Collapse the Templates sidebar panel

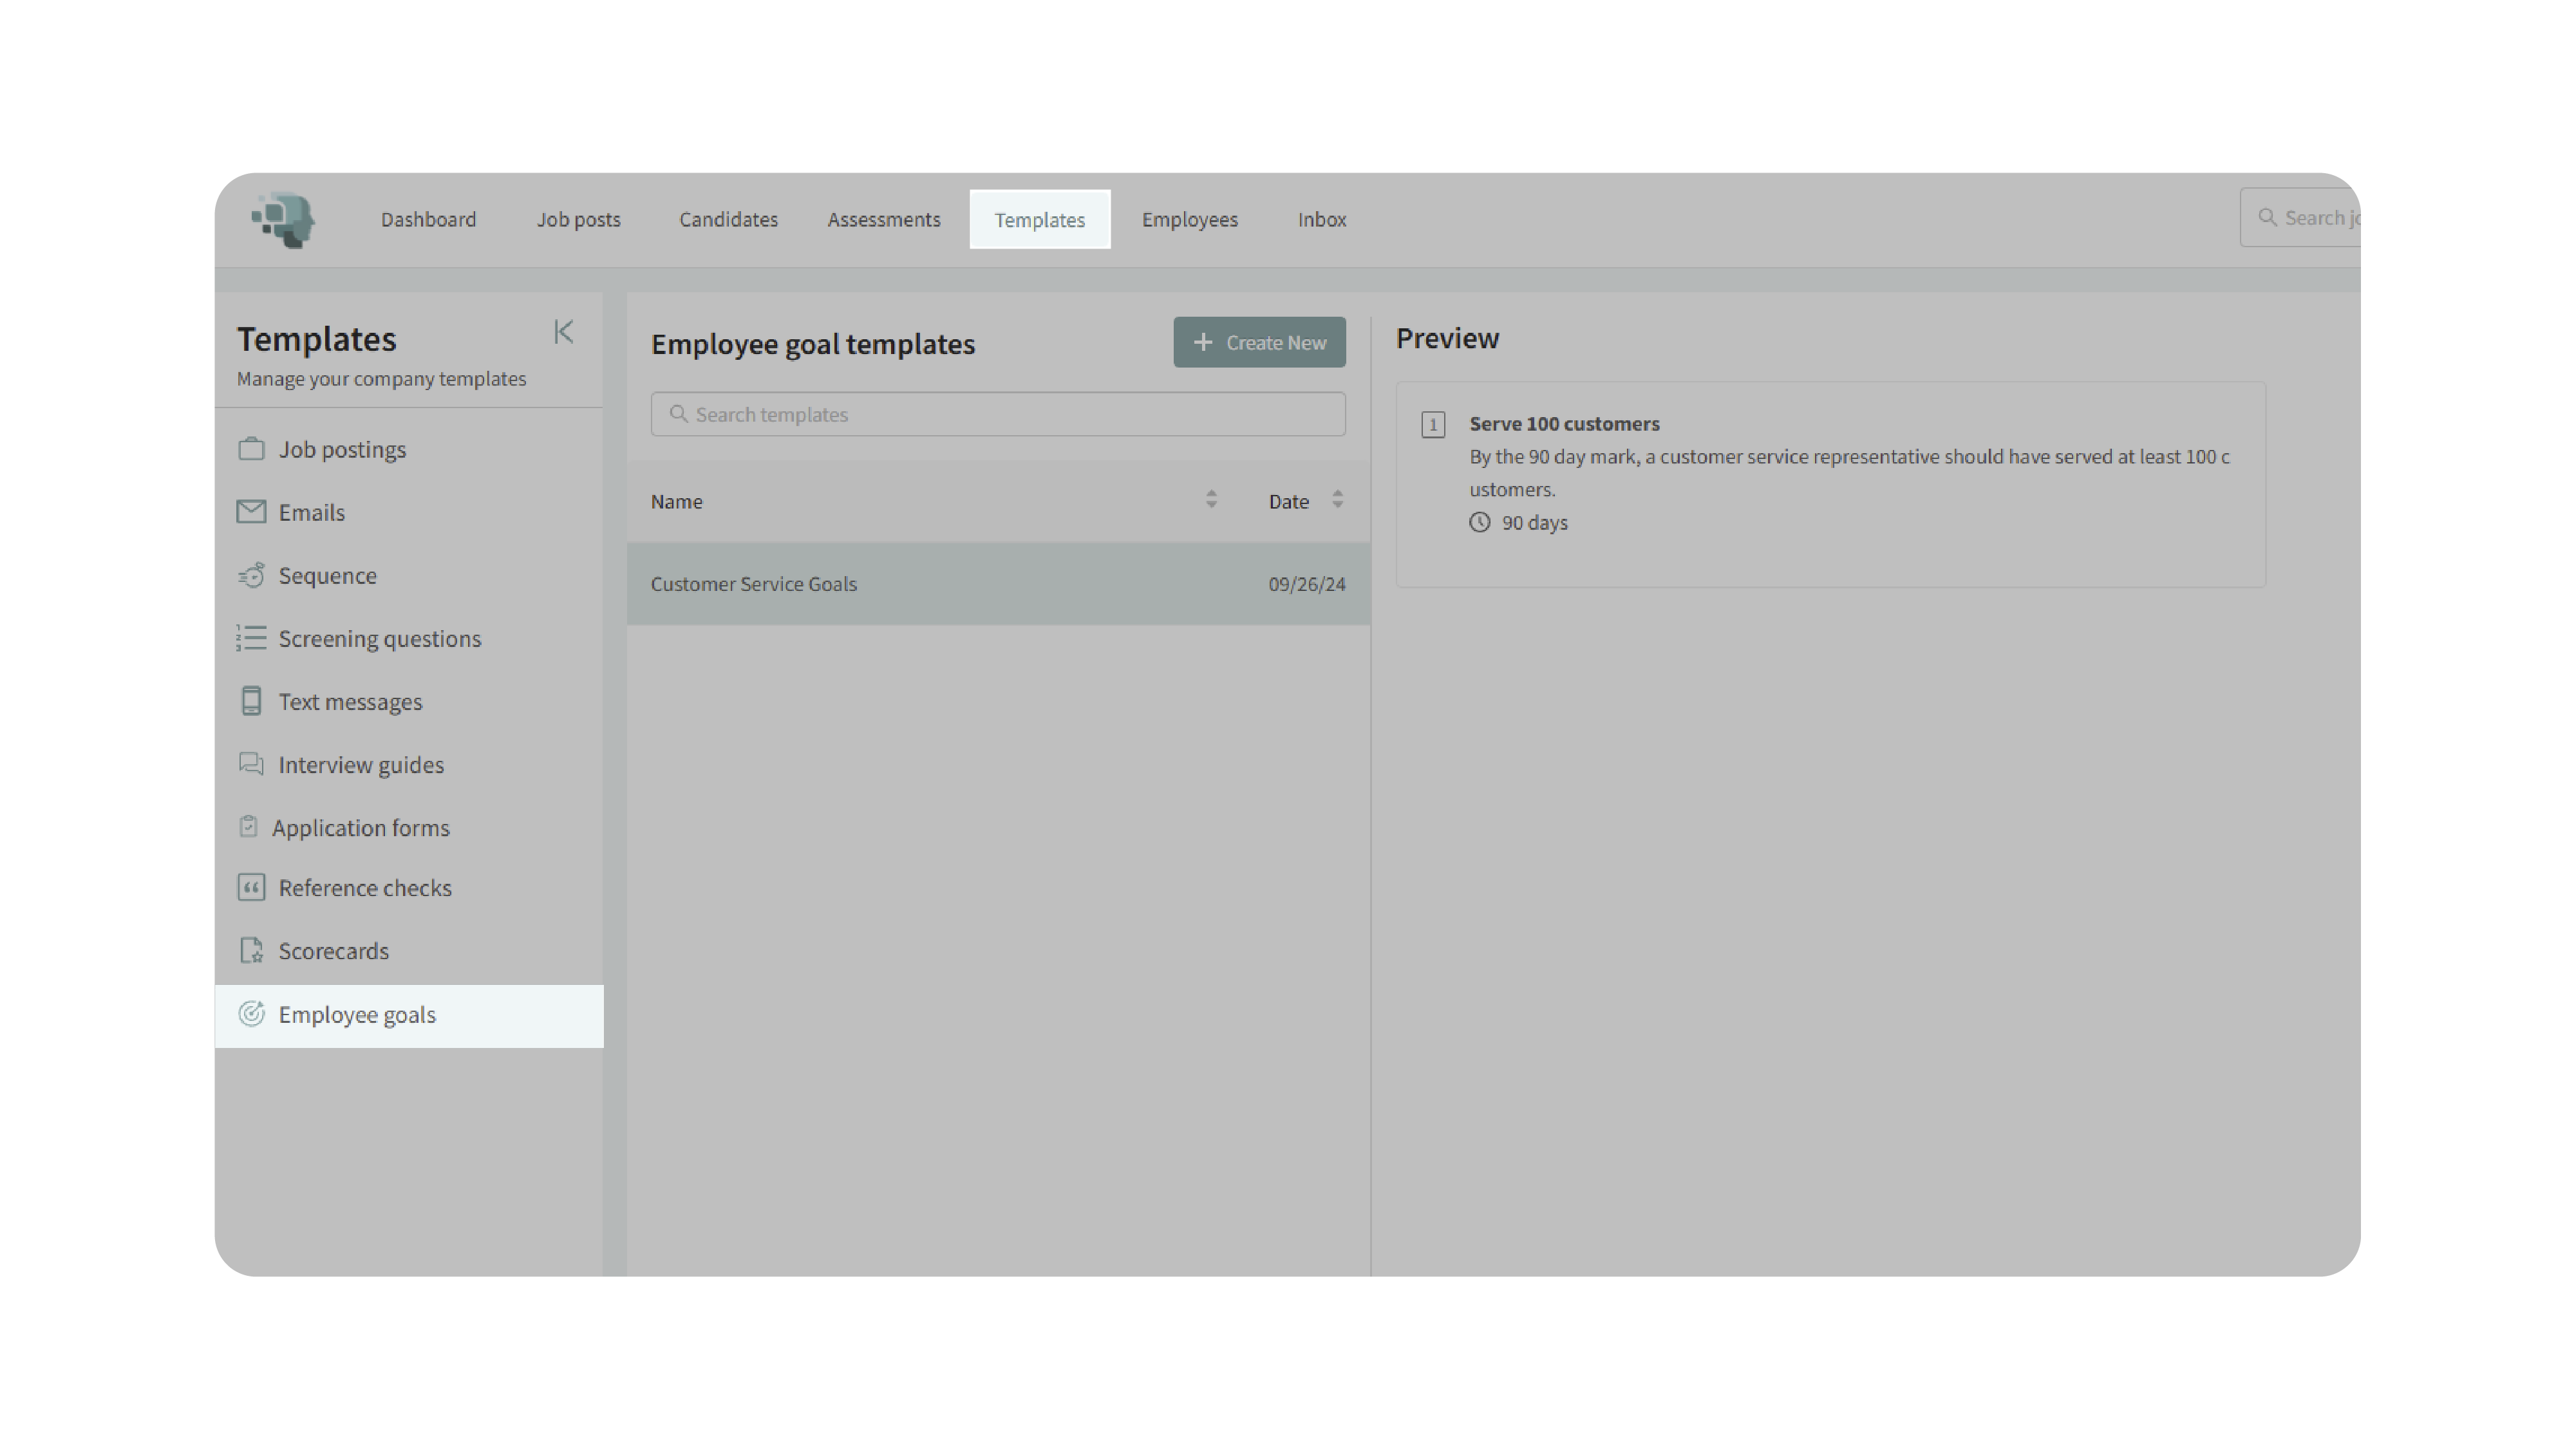[x=563, y=332]
